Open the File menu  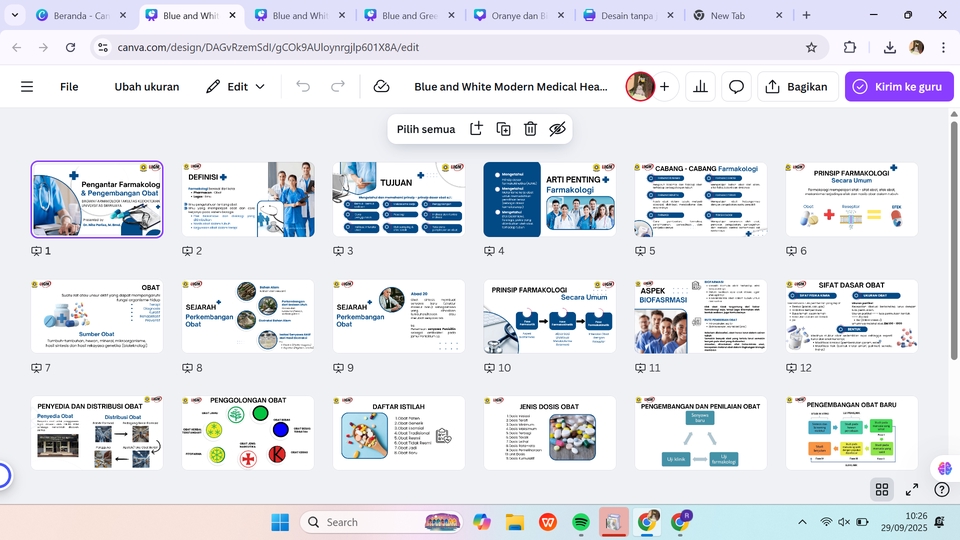click(x=69, y=87)
